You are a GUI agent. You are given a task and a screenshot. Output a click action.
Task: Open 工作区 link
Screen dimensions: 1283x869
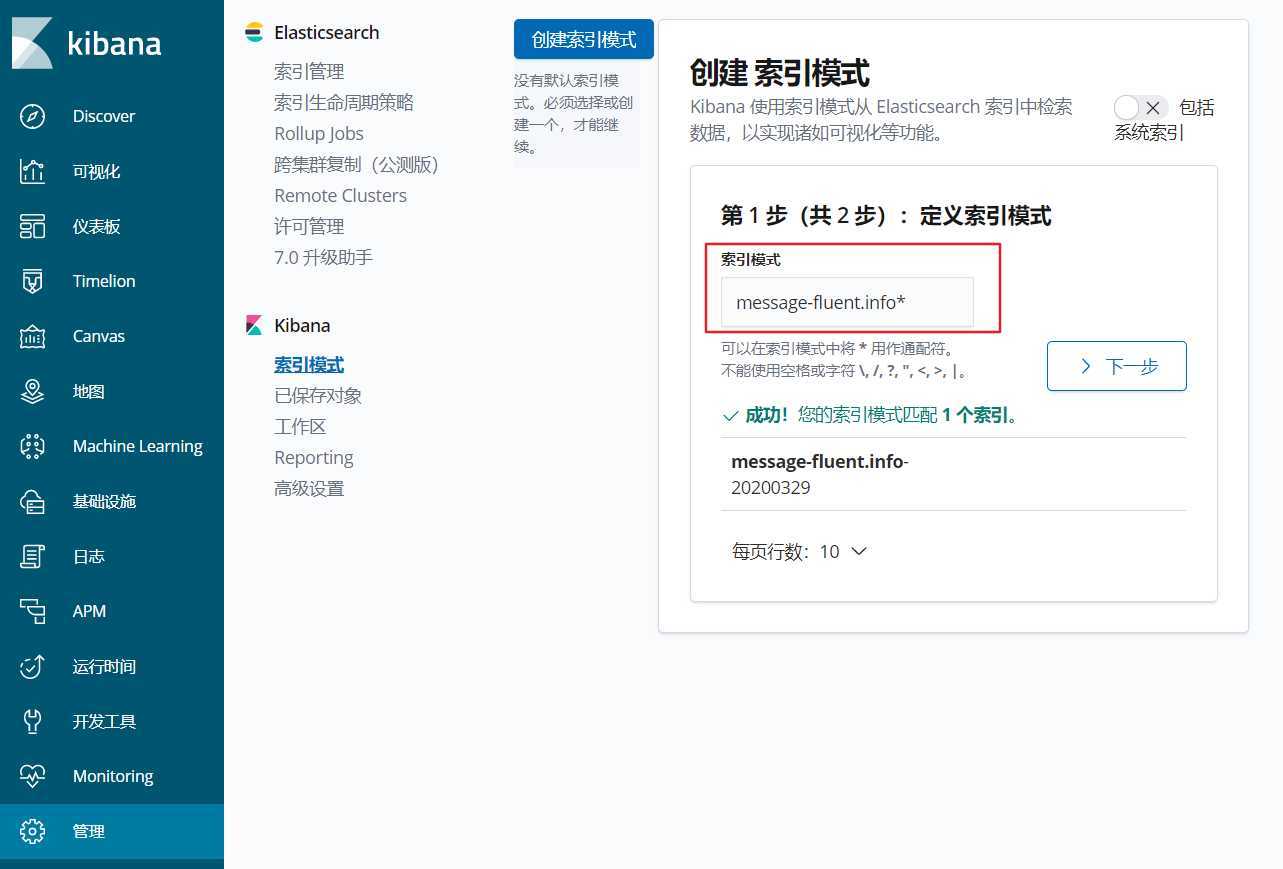(x=300, y=427)
